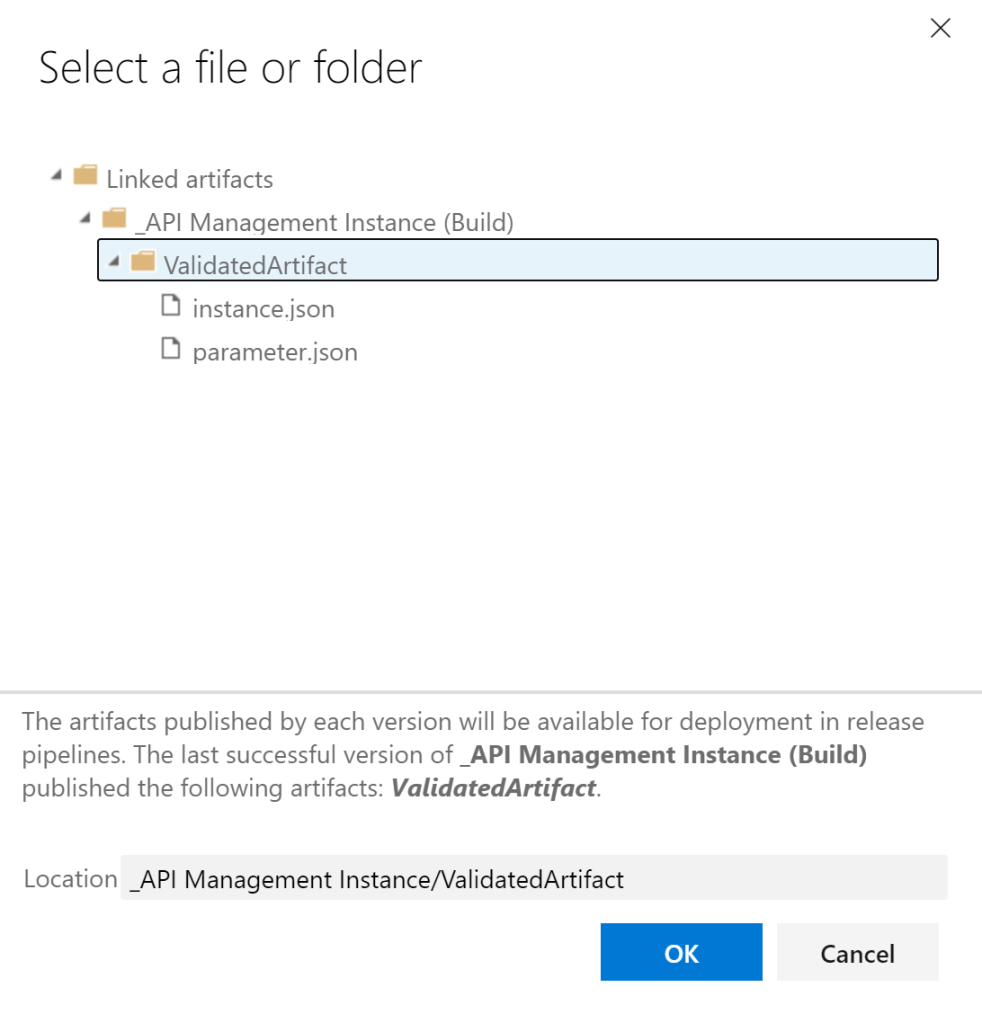Image resolution: width=982 pixels, height=1023 pixels.
Task: Click the italic ValidatedArtifact text in description
Action: tap(493, 788)
